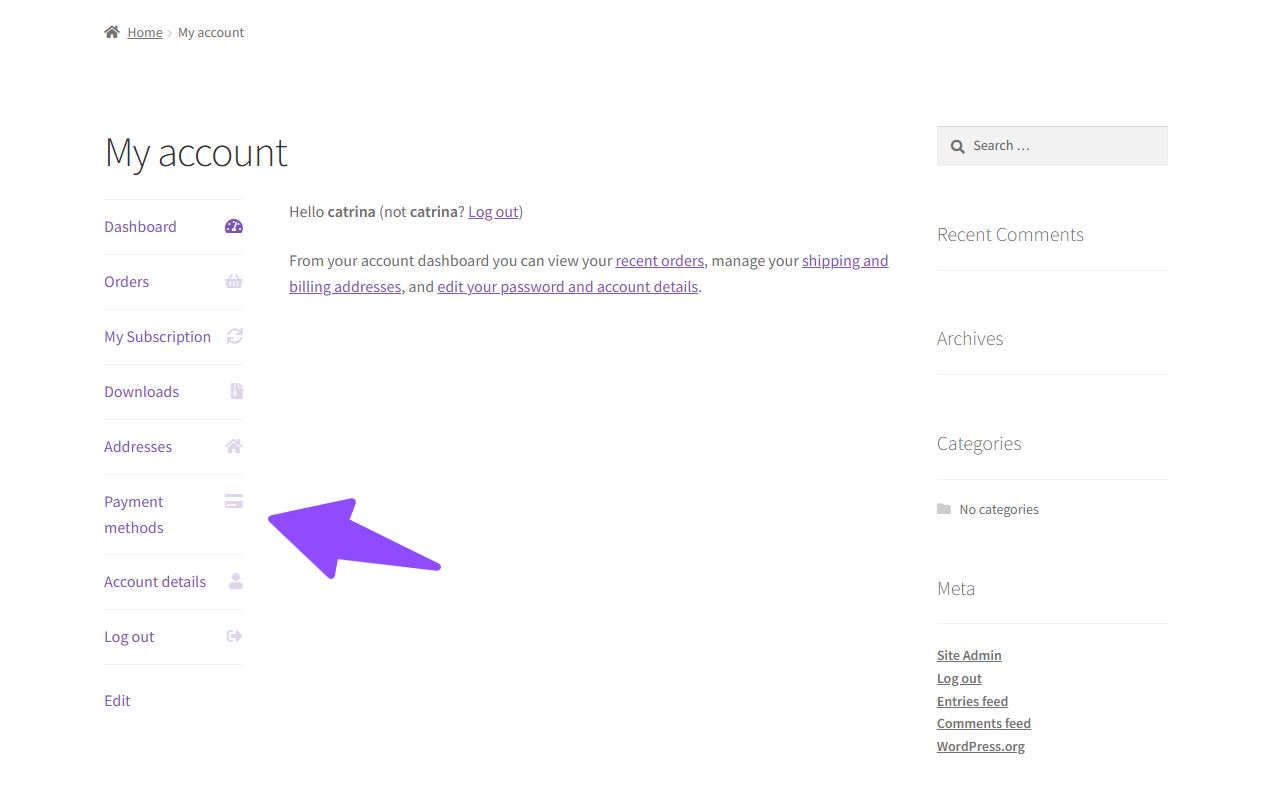1275x795 pixels.
Task: Click the Downloads file icon
Action: pos(236,391)
